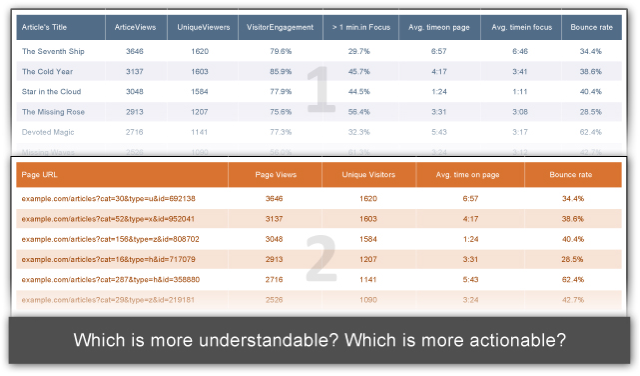Select the 77.9% engagement value
This screenshot has height=376, width=640.
(x=280, y=92)
